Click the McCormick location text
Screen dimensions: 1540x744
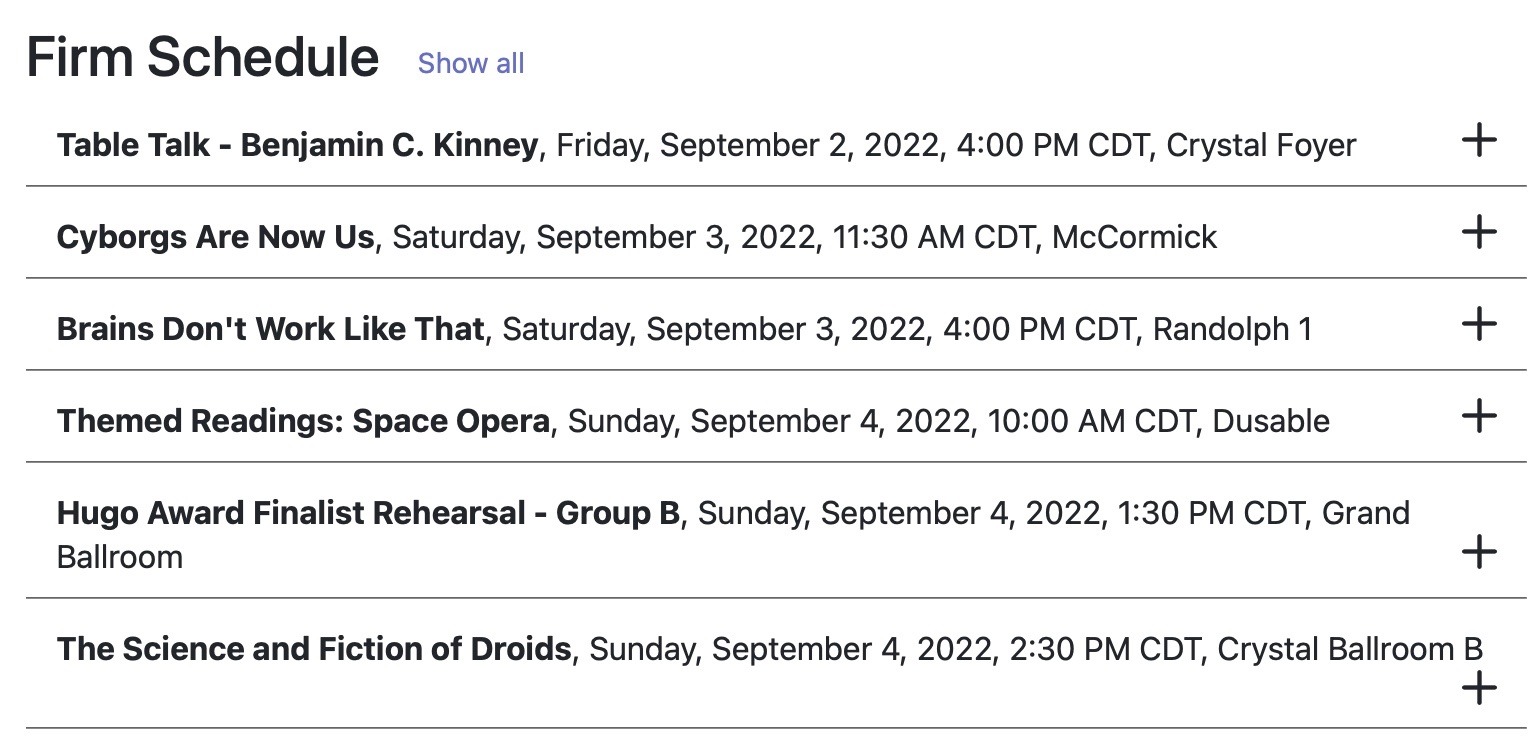point(1134,237)
